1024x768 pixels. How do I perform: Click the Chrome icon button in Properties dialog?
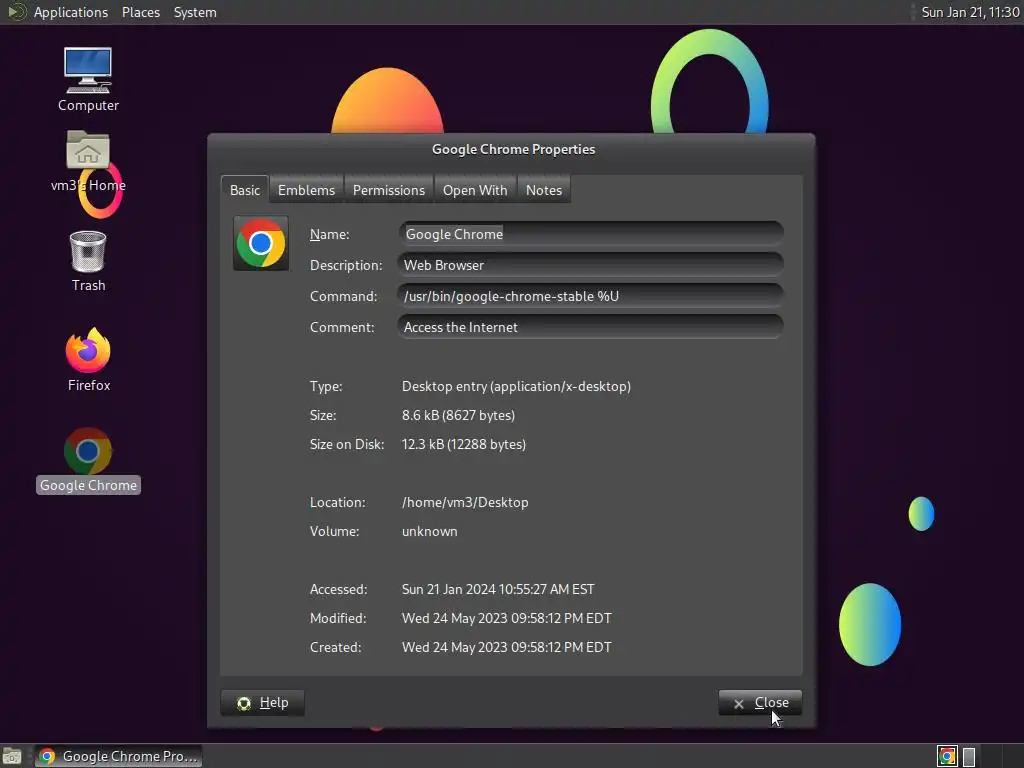pos(261,244)
